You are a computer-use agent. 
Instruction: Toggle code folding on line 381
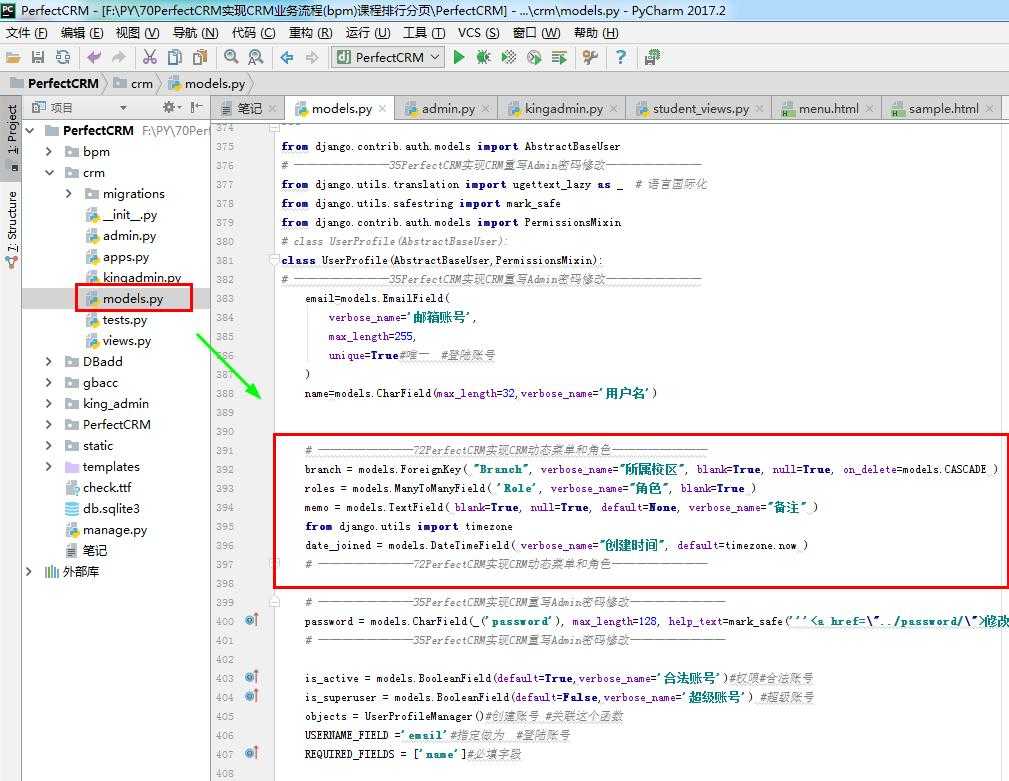[274, 261]
